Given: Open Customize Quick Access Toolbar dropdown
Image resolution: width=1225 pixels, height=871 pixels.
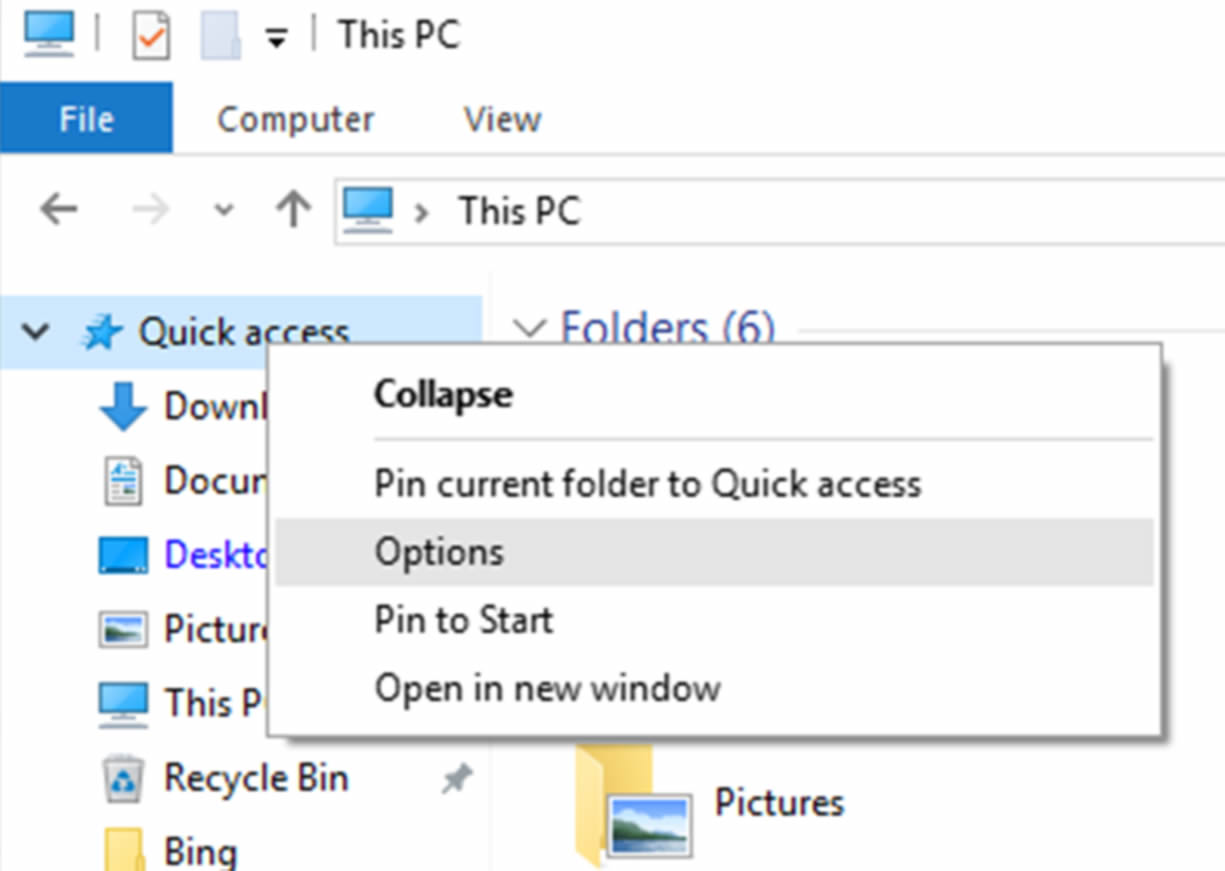Looking at the screenshot, I should 276,38.
